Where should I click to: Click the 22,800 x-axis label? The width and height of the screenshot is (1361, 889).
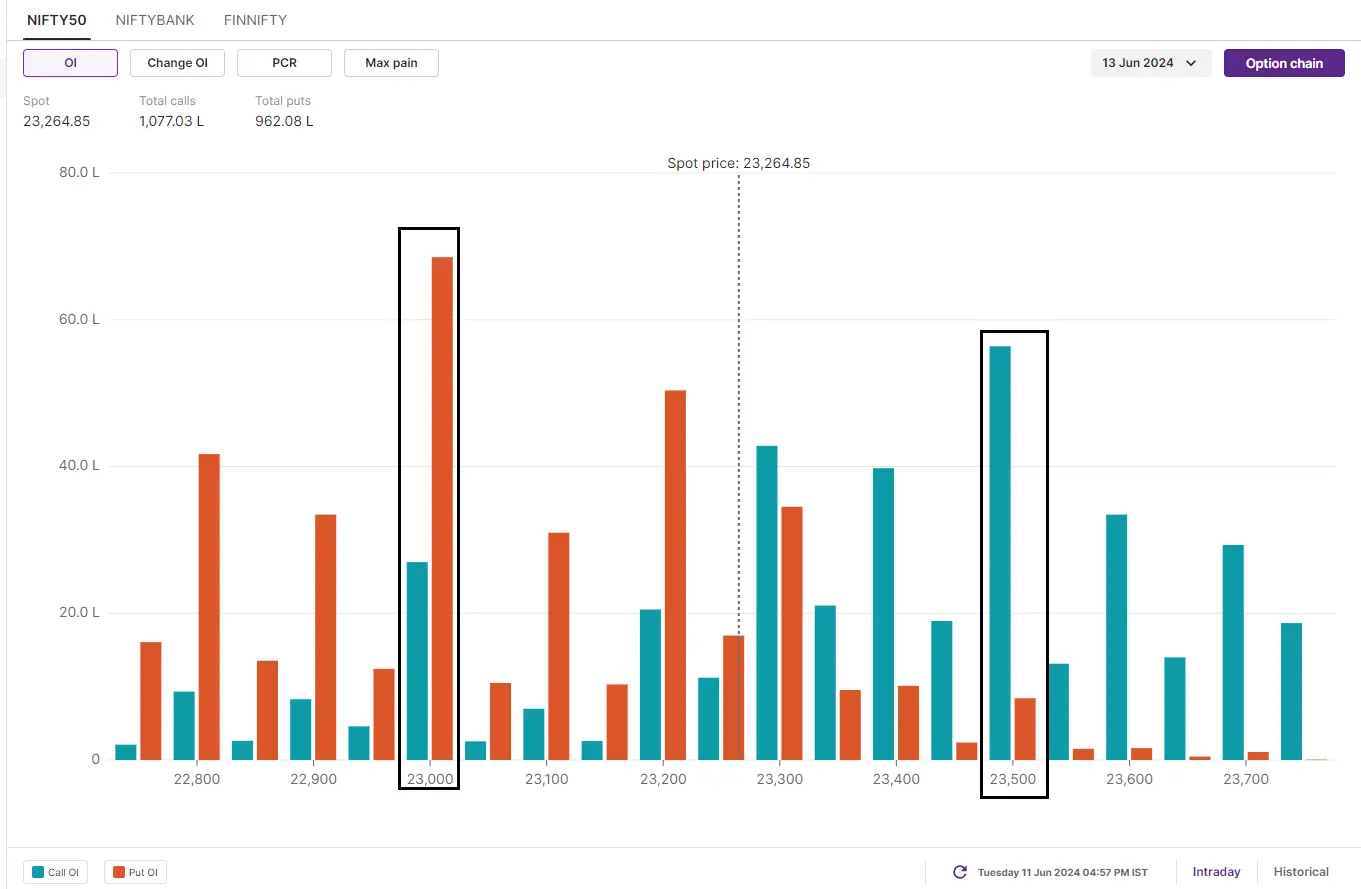(197, 779)
